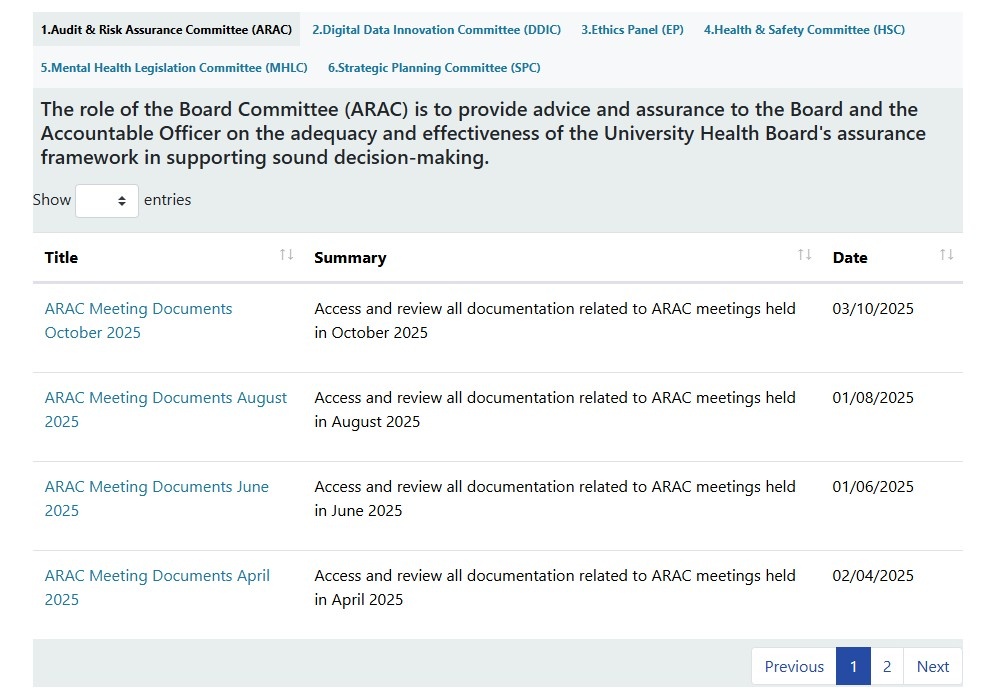Image resolution: width=999 pixels, height=699 pixels.
Task: Click the April 2025 meetings summary text
Action: pos(555,587)
